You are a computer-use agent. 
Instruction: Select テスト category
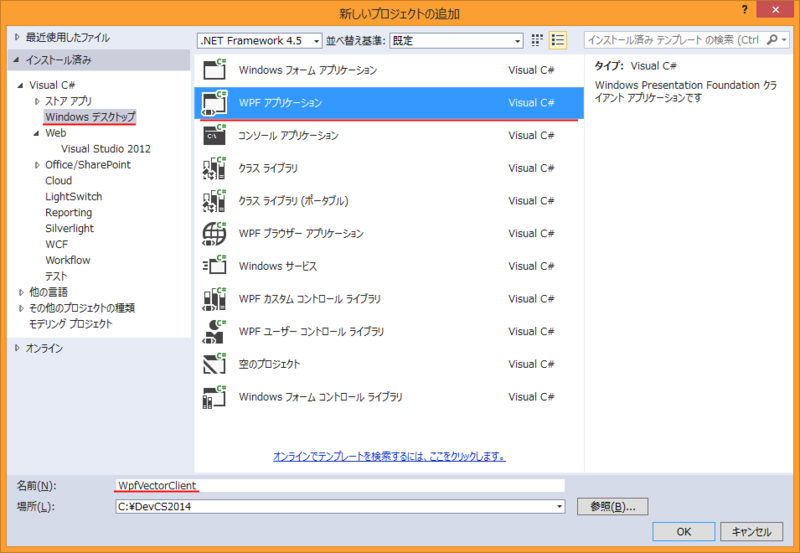(x=56, y=276)
